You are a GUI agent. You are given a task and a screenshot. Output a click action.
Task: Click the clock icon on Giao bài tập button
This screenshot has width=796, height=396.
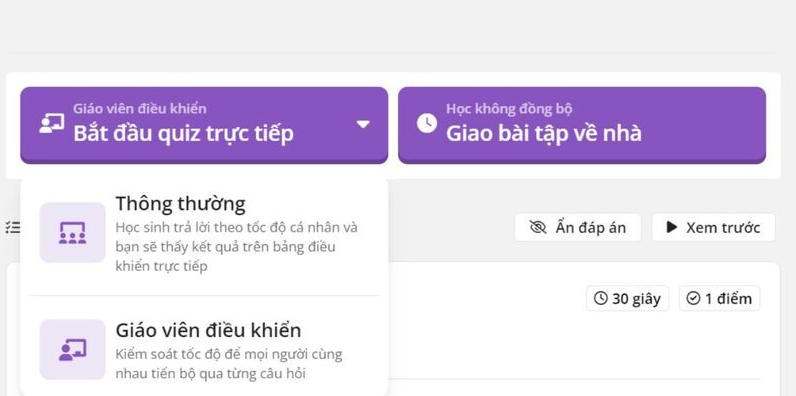427,123
